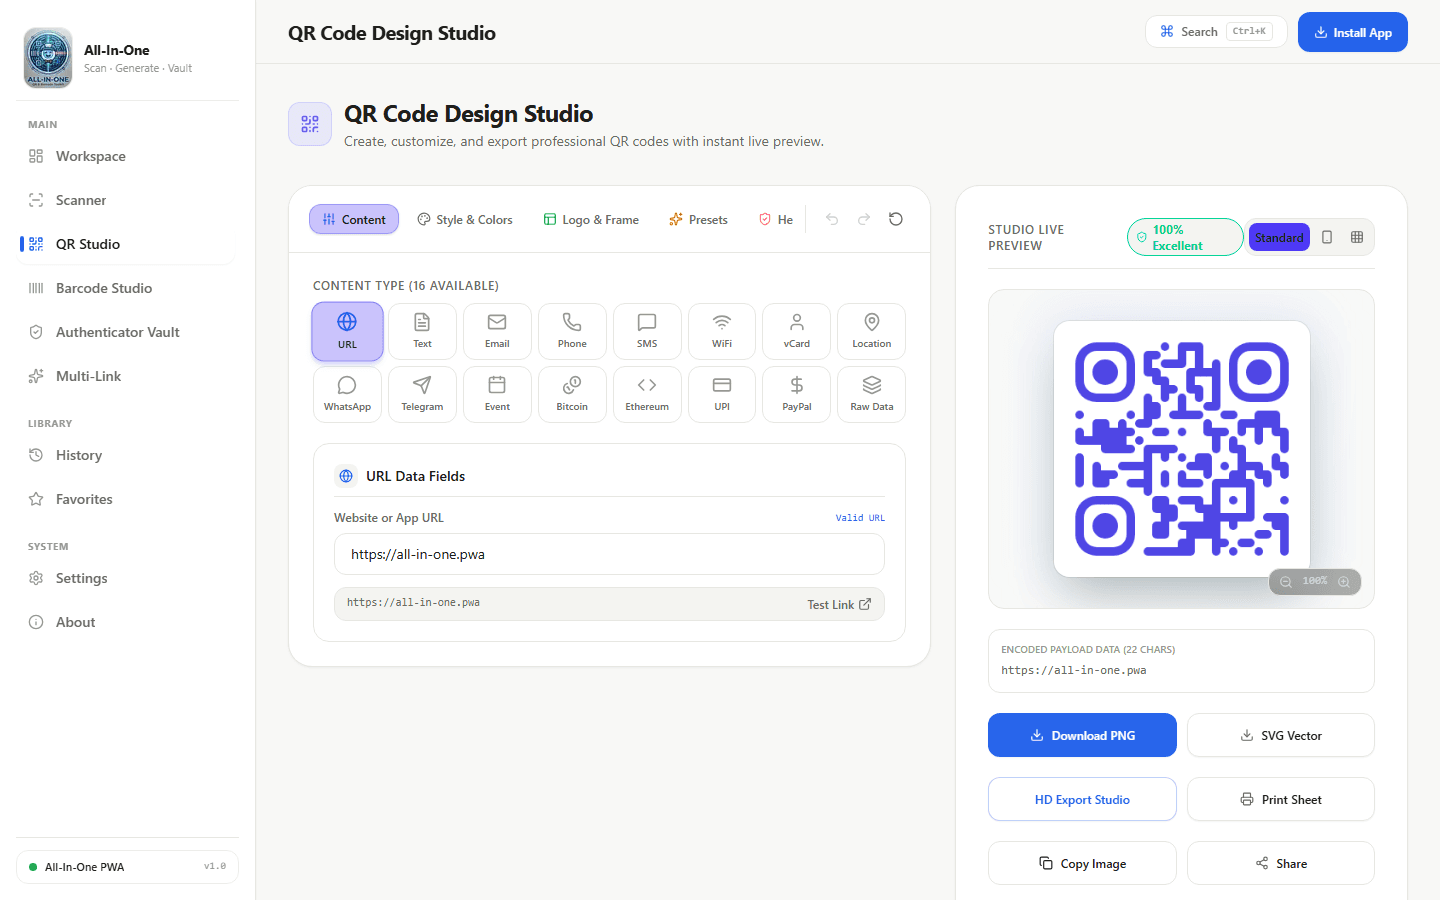Click the QR Code Design Studio header icon
The image size is (1440, 900).
click(310, 124)
